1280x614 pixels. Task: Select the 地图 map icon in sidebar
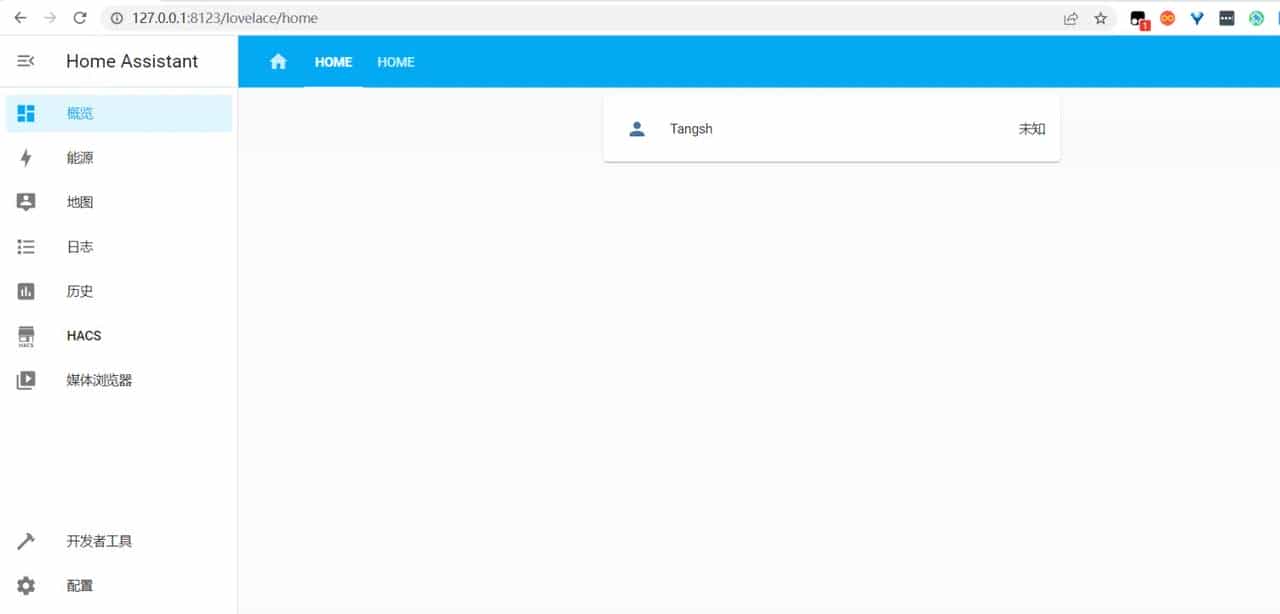(x=25, y=201)
